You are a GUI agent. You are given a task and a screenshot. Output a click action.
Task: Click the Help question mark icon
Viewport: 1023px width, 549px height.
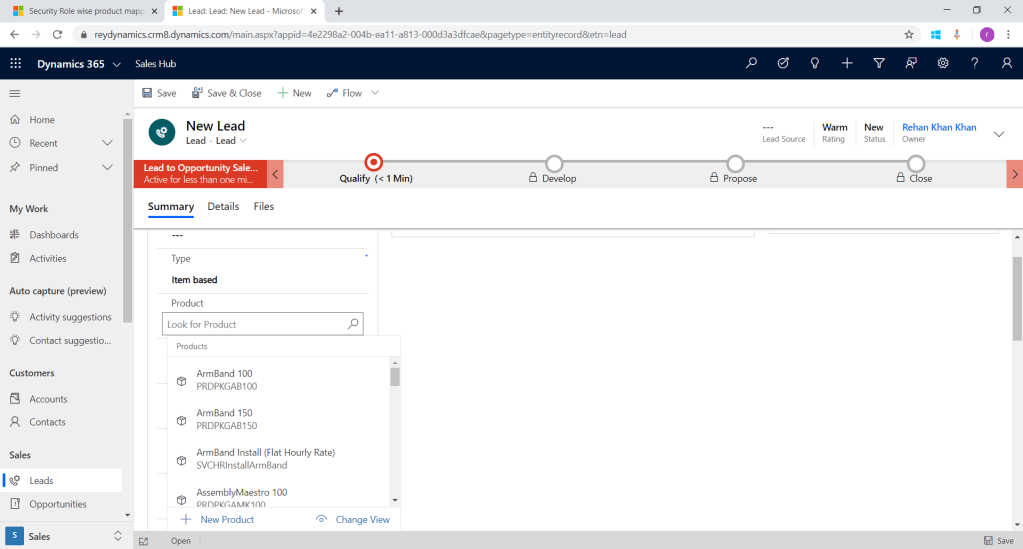pyautogui.click(x=974, y=63)
